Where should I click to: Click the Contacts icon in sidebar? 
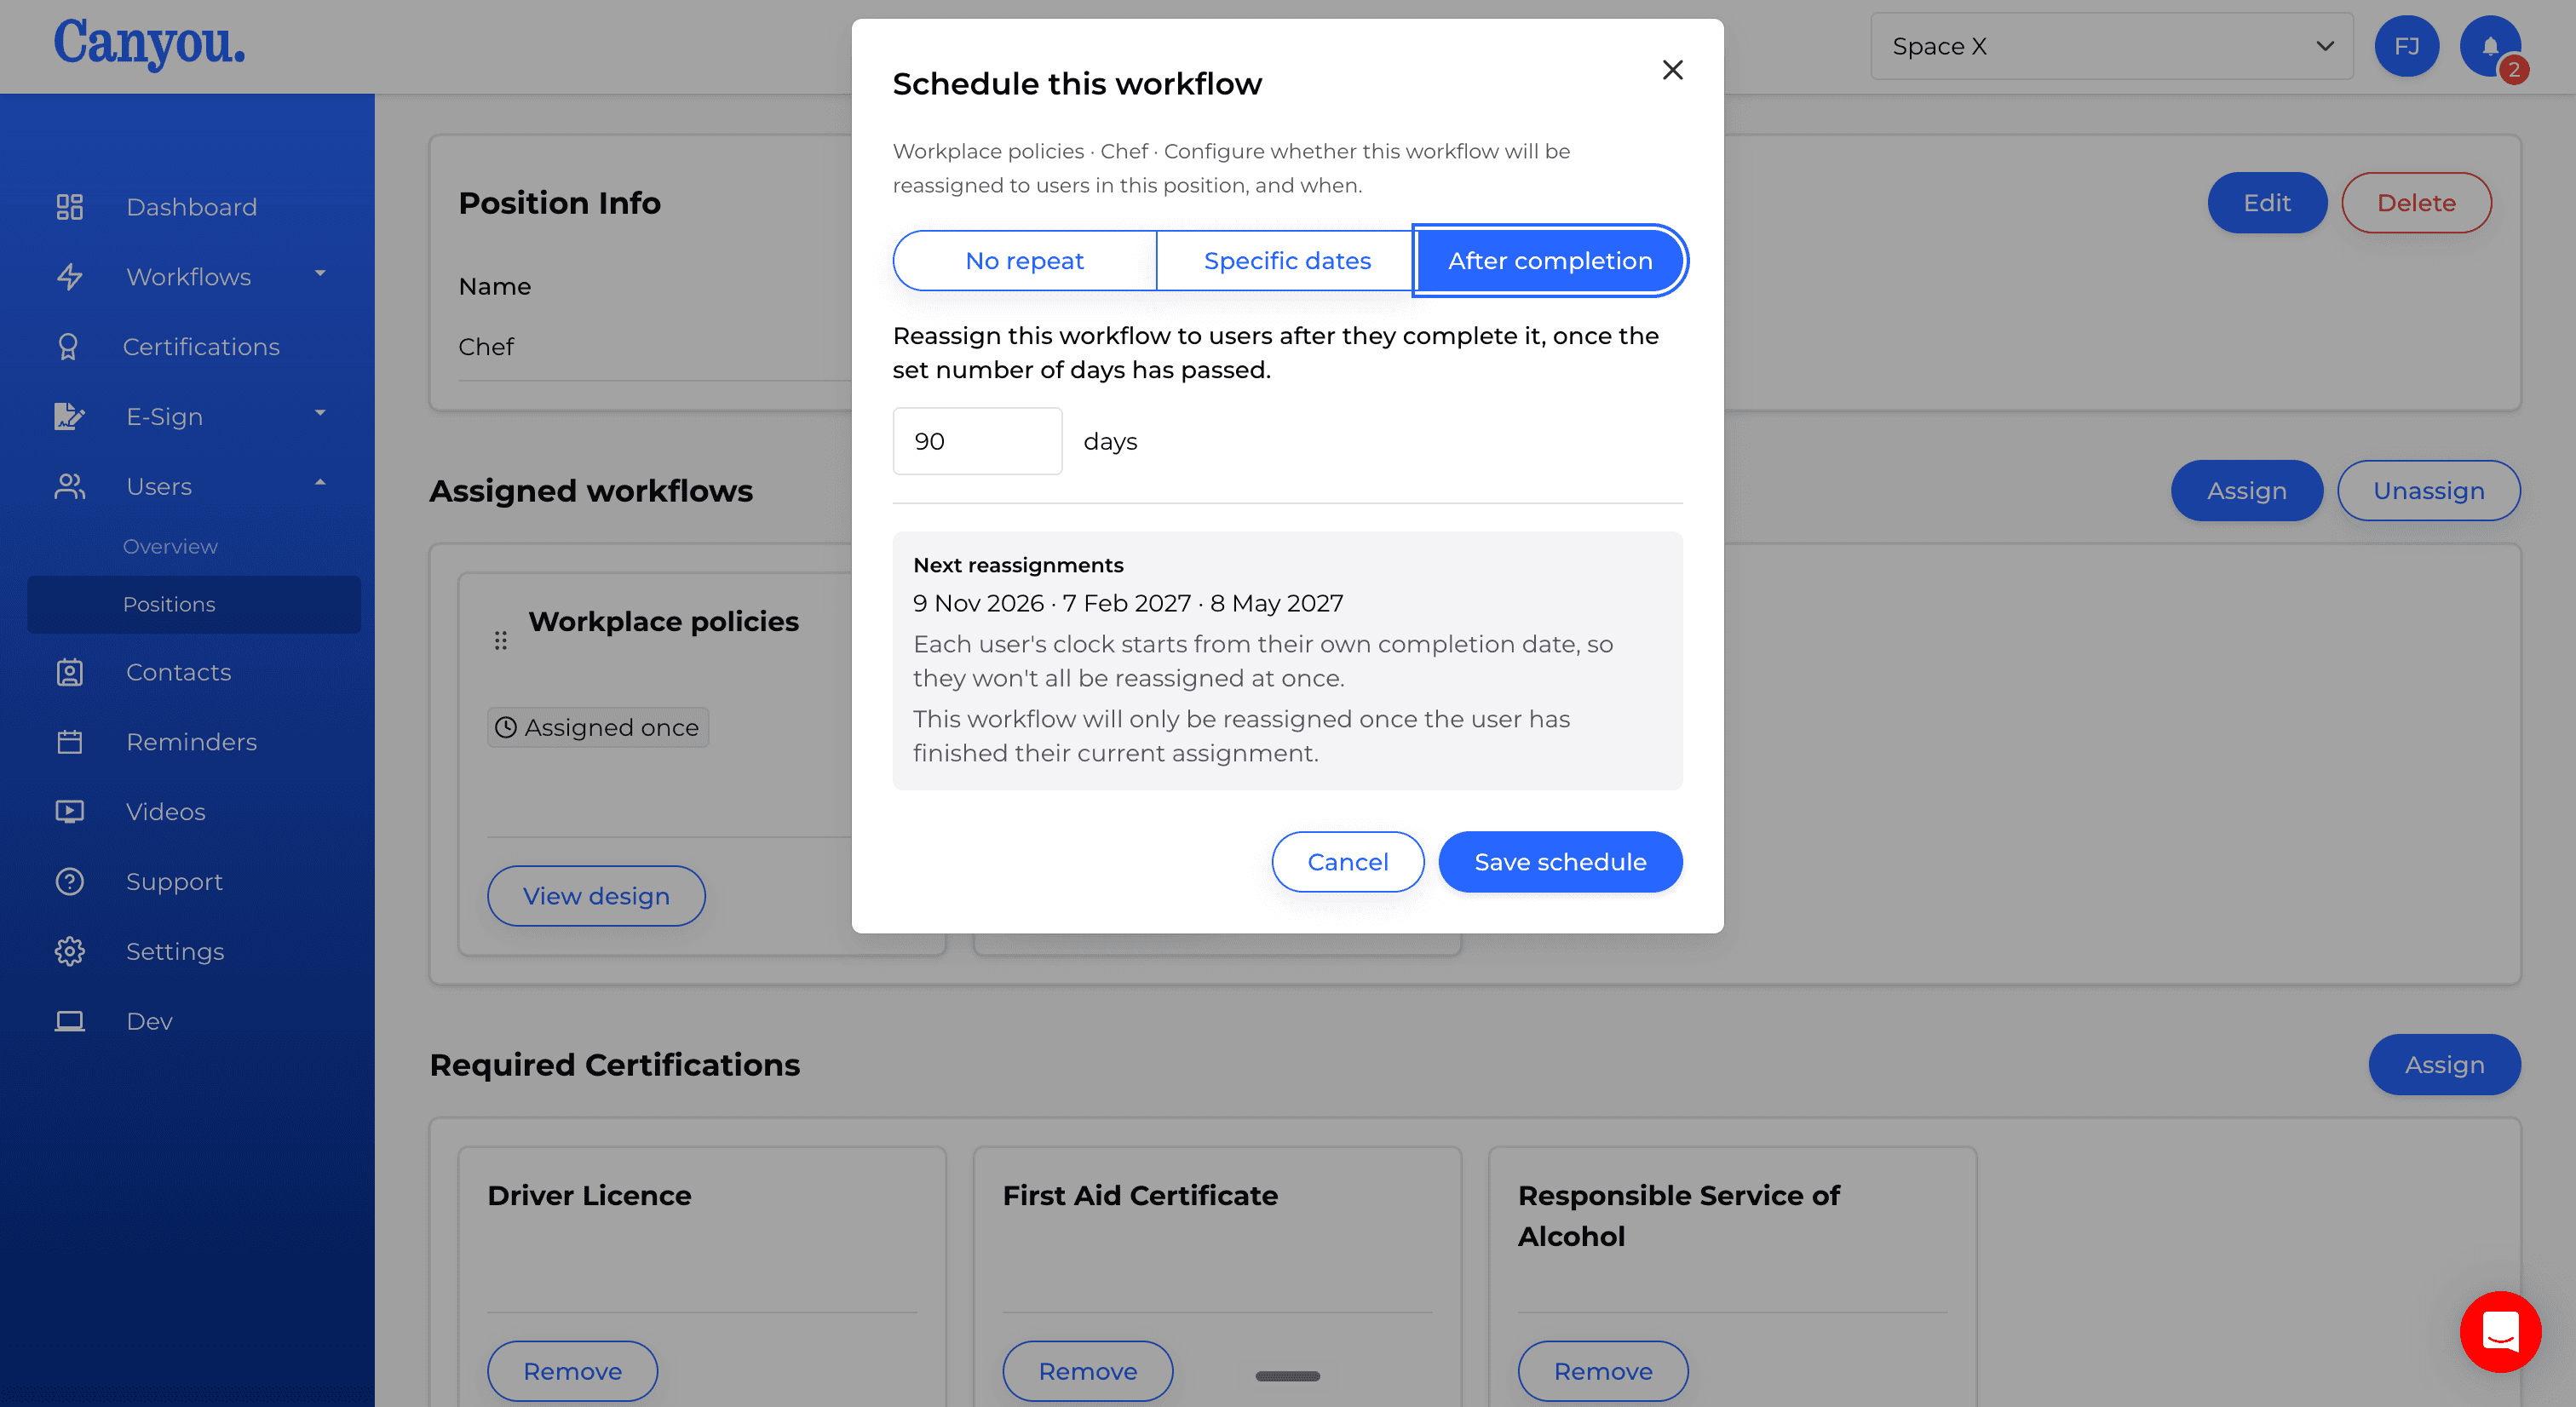(69, 672)
